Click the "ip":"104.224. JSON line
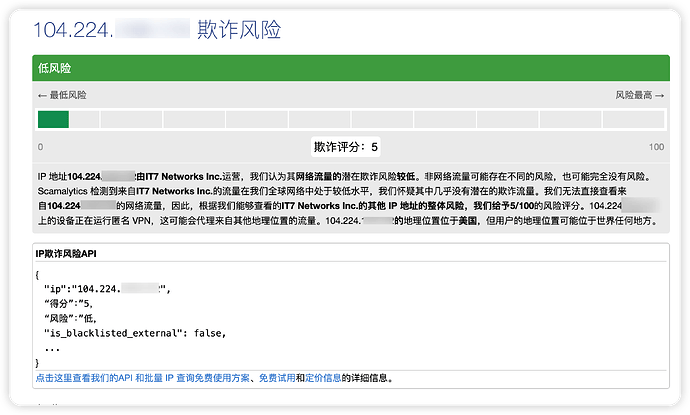This screenshot has width=690, height=415. point(107,289)
